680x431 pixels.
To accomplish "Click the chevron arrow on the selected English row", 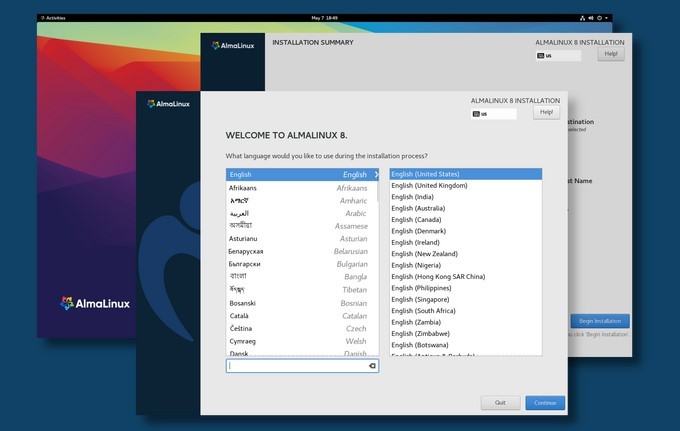I will [x=376, y=175].
